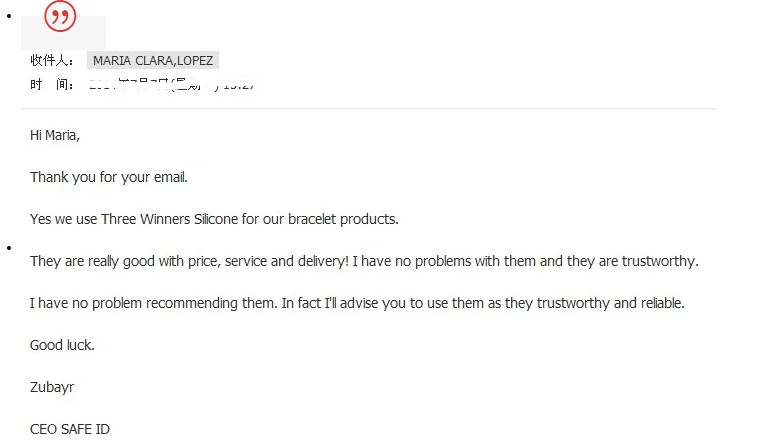This screenshot has height=445, width=778.
Task: Select the MARIA CLARA,LOPEZ recipient chip
Action: pyautogui.click(x=152, y=61)
